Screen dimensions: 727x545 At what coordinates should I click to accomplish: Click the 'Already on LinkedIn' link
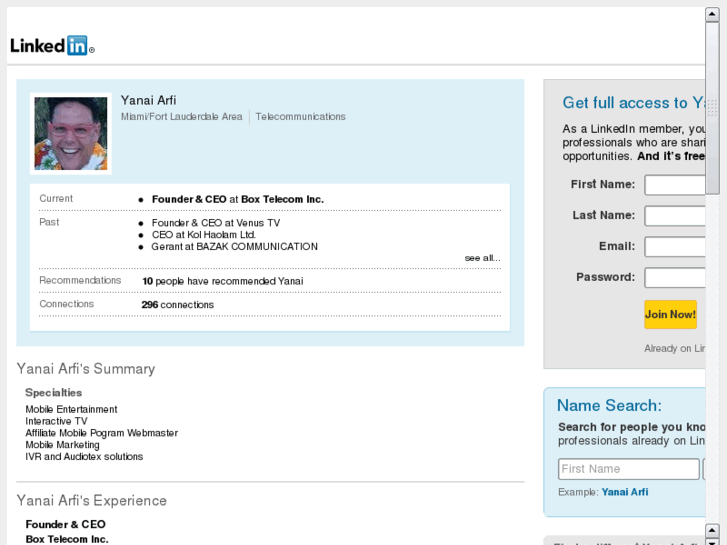pos(675,349)
